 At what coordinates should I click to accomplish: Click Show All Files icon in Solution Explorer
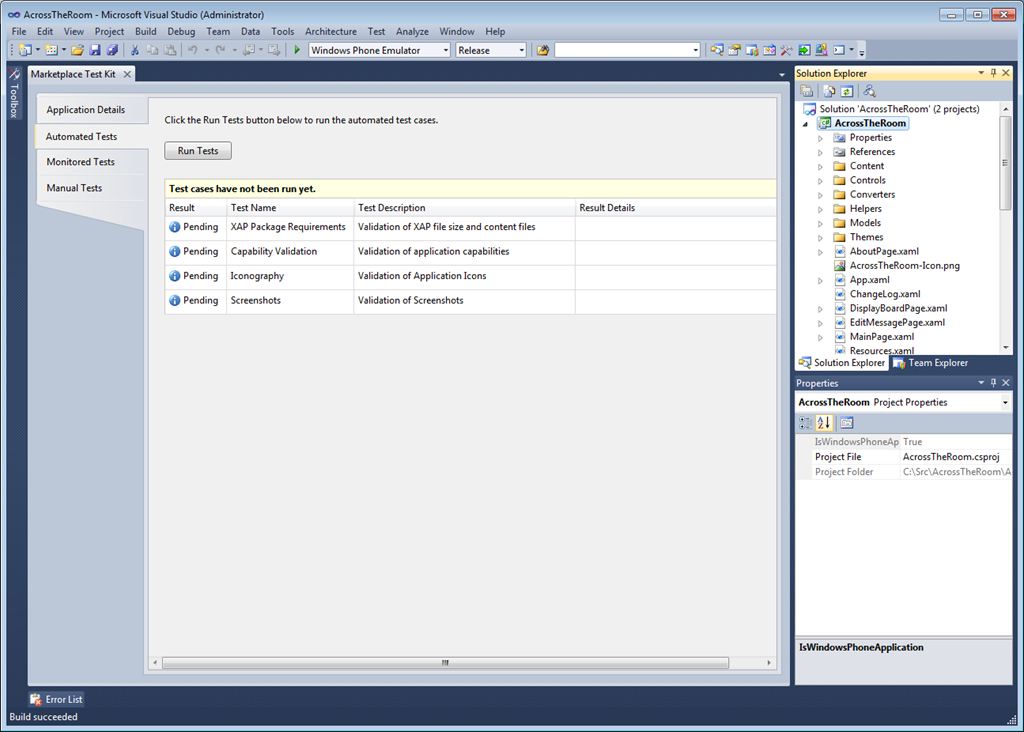pos(829,91)
